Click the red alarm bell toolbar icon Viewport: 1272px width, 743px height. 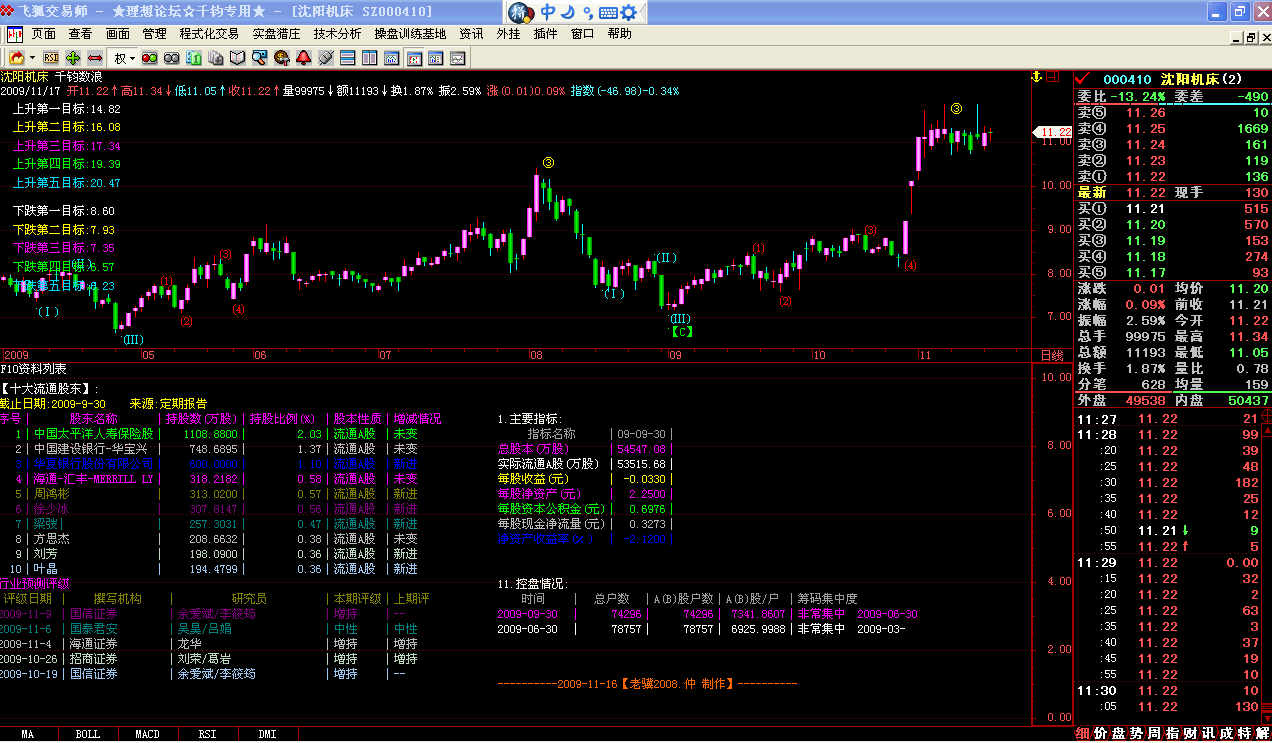click(303, 58)
